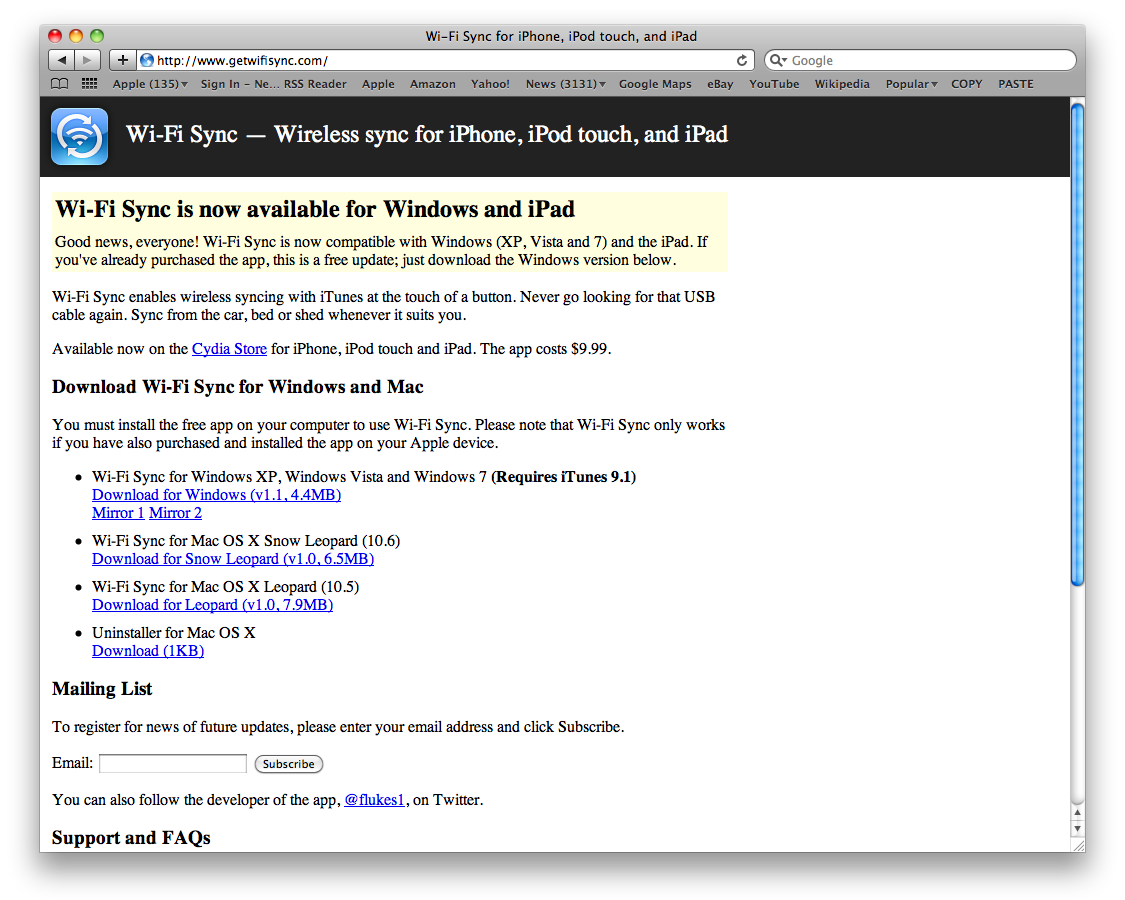Click uninstaller Download (1KB) link

(x=148, y=650)
